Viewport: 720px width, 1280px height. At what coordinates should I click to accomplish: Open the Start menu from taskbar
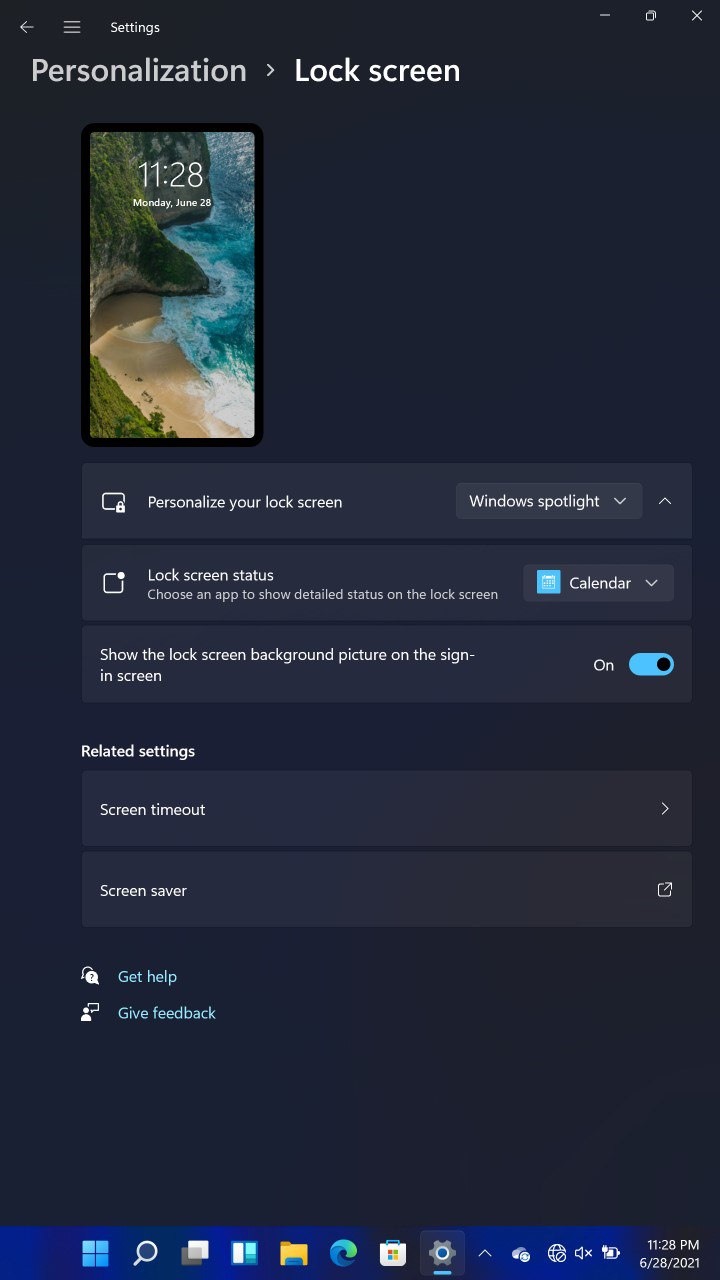pos(96,1252)
